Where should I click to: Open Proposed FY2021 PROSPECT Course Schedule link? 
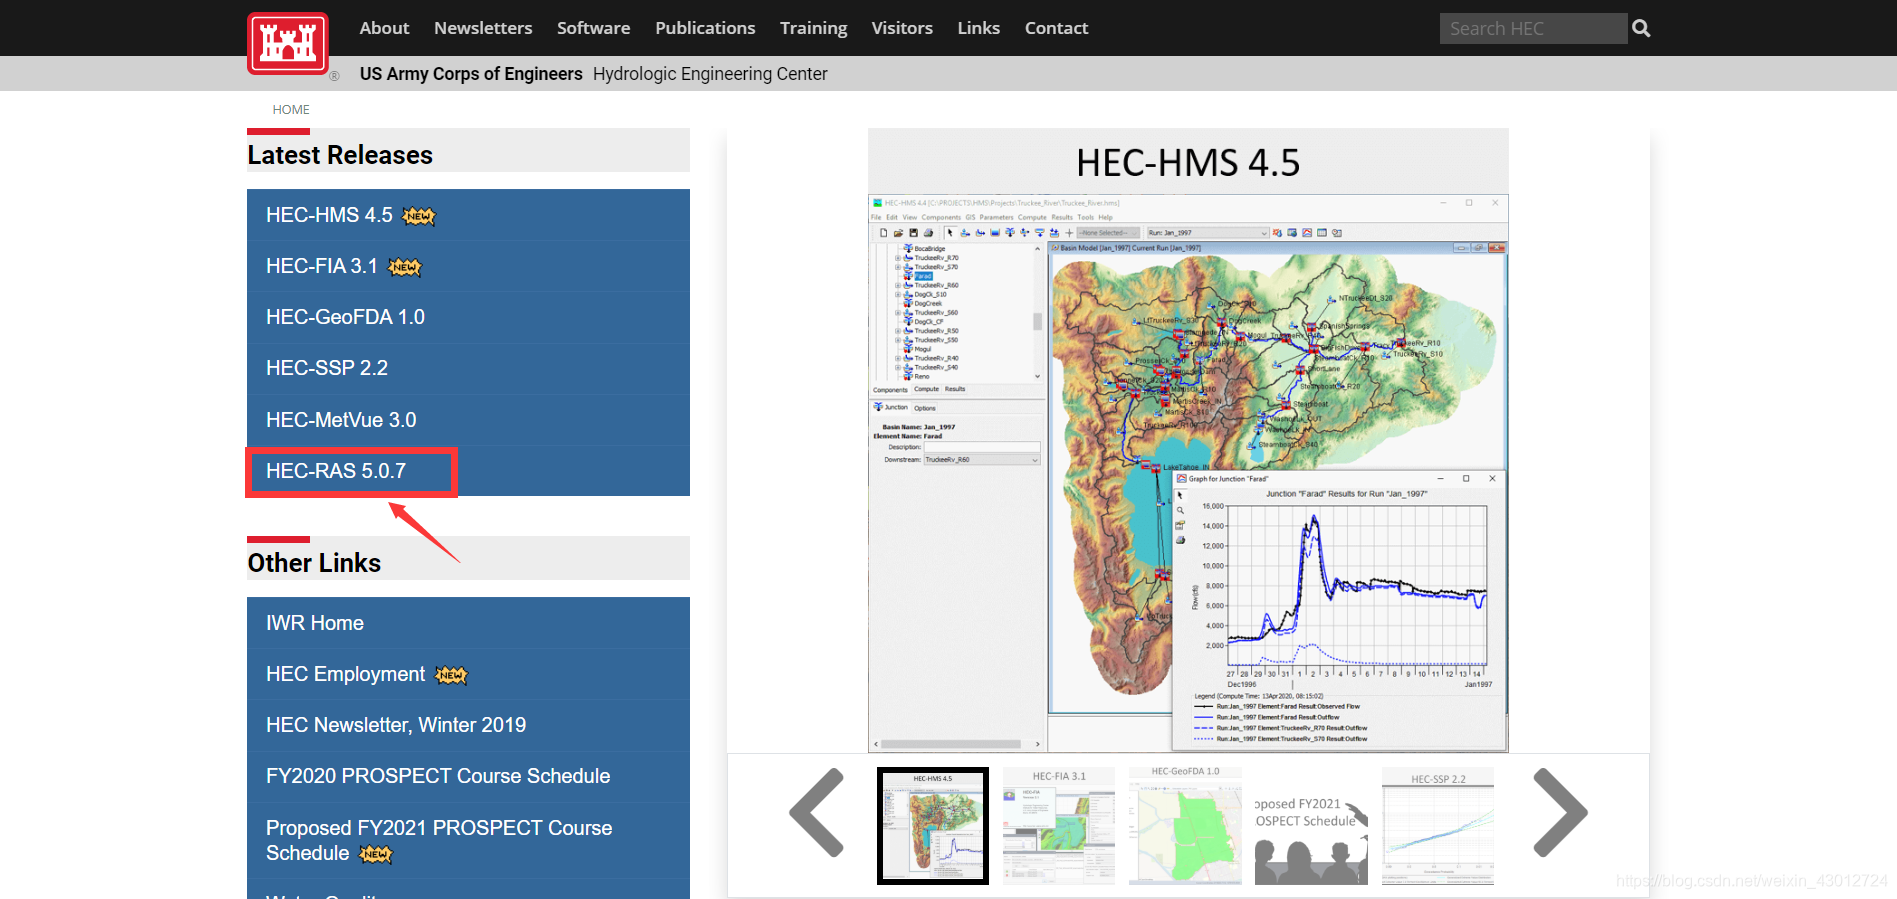(x=468, y=840)
